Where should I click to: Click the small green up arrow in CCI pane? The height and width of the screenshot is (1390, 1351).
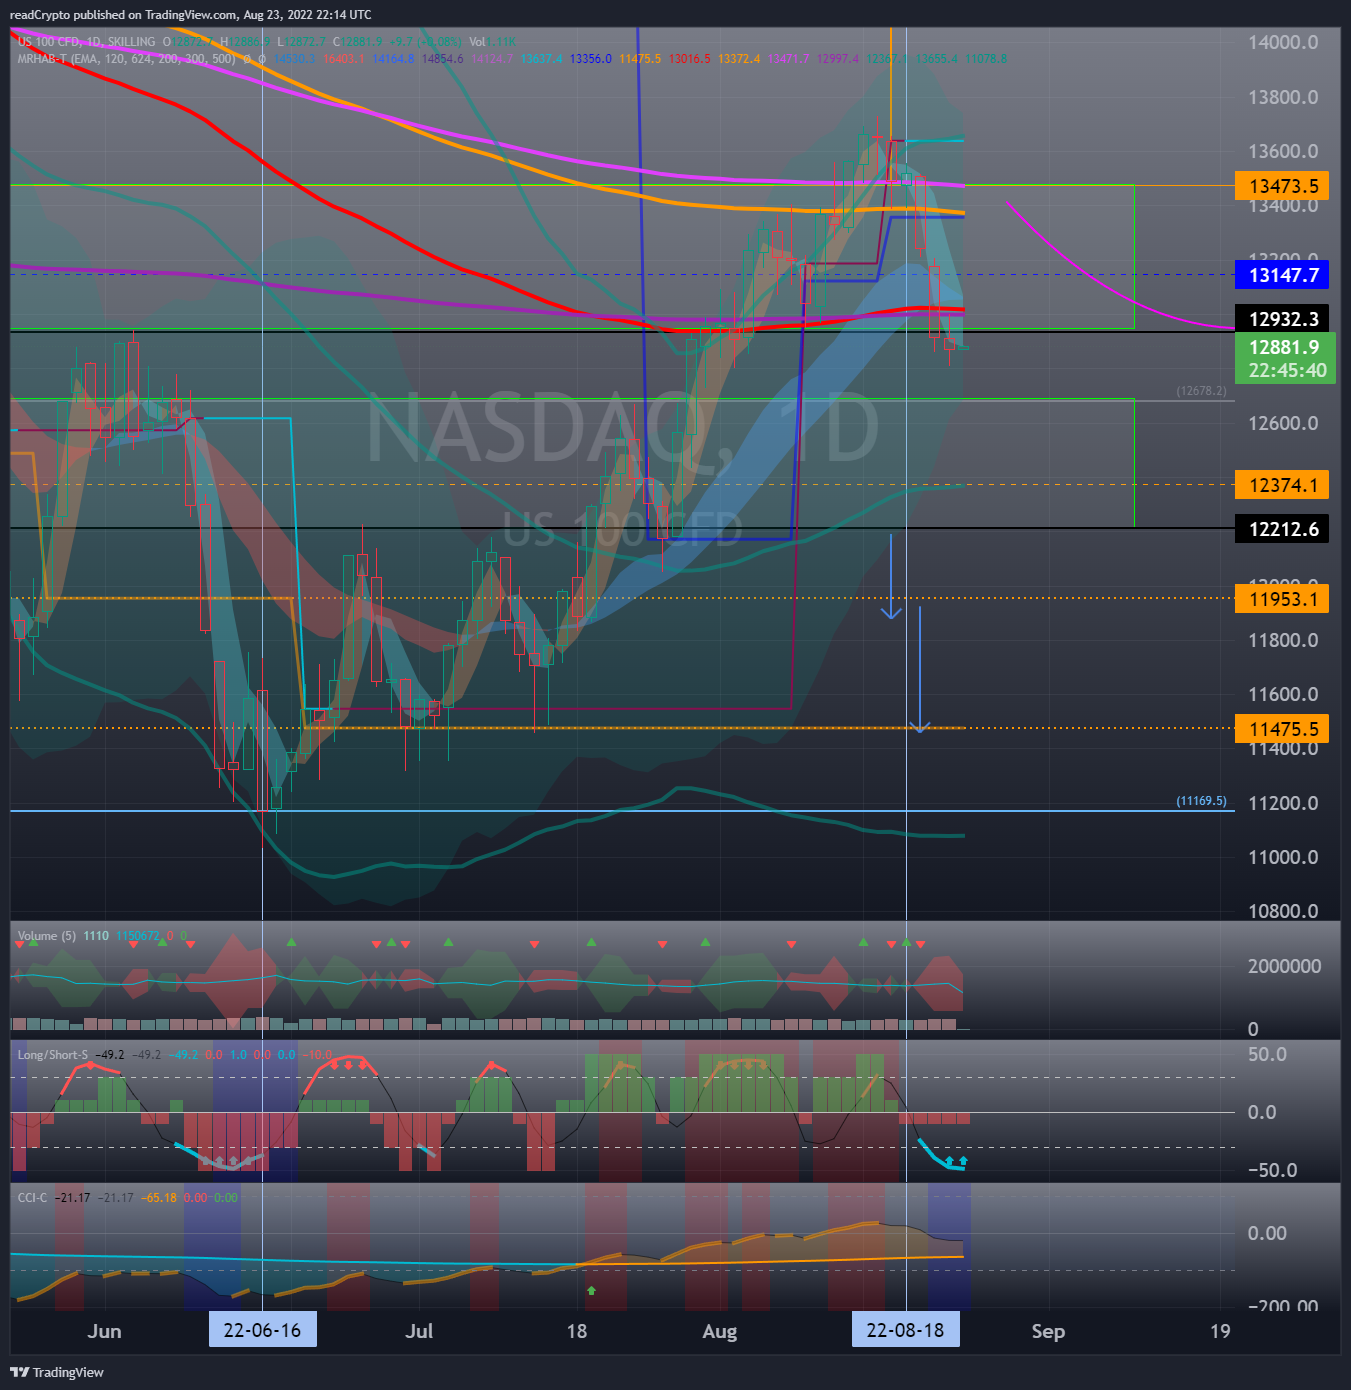(591, 1290)
